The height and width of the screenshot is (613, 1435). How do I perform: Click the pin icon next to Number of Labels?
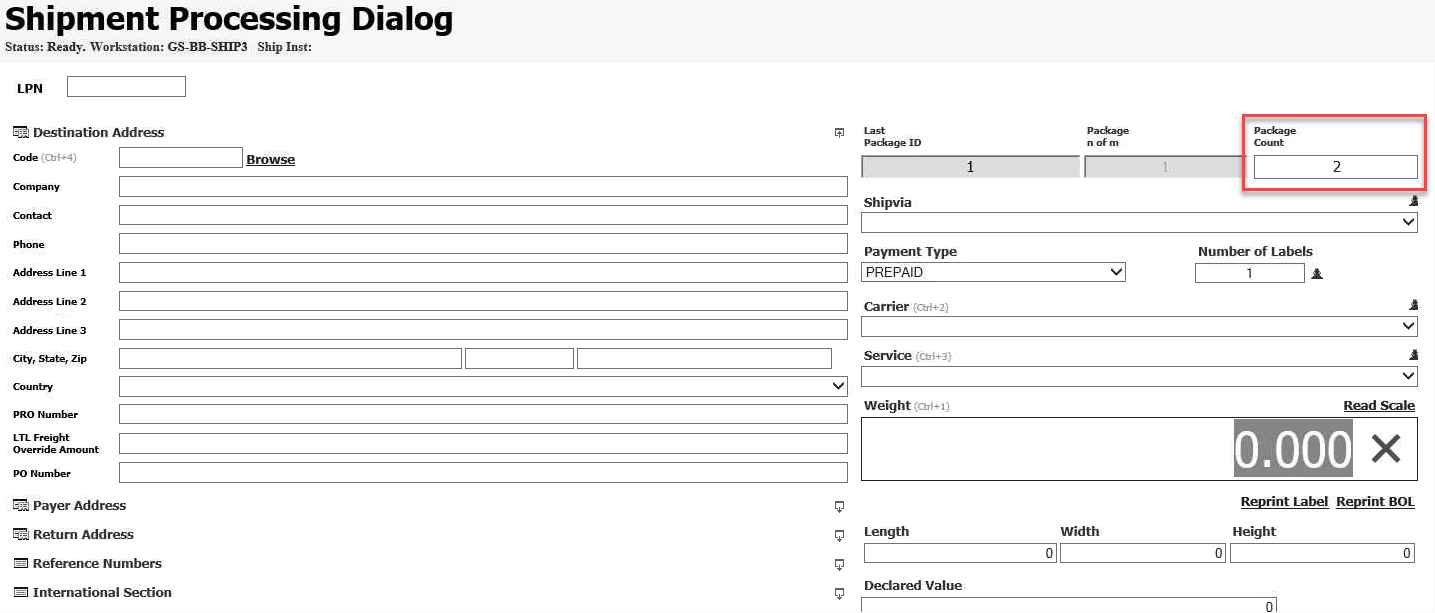click(x=1316, y=272)
